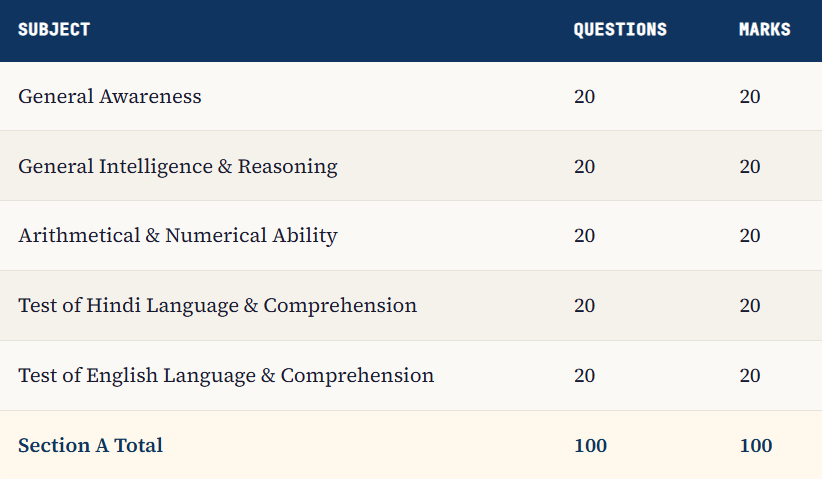Select the General Awareness subject cell

click(x=110, y=96)
